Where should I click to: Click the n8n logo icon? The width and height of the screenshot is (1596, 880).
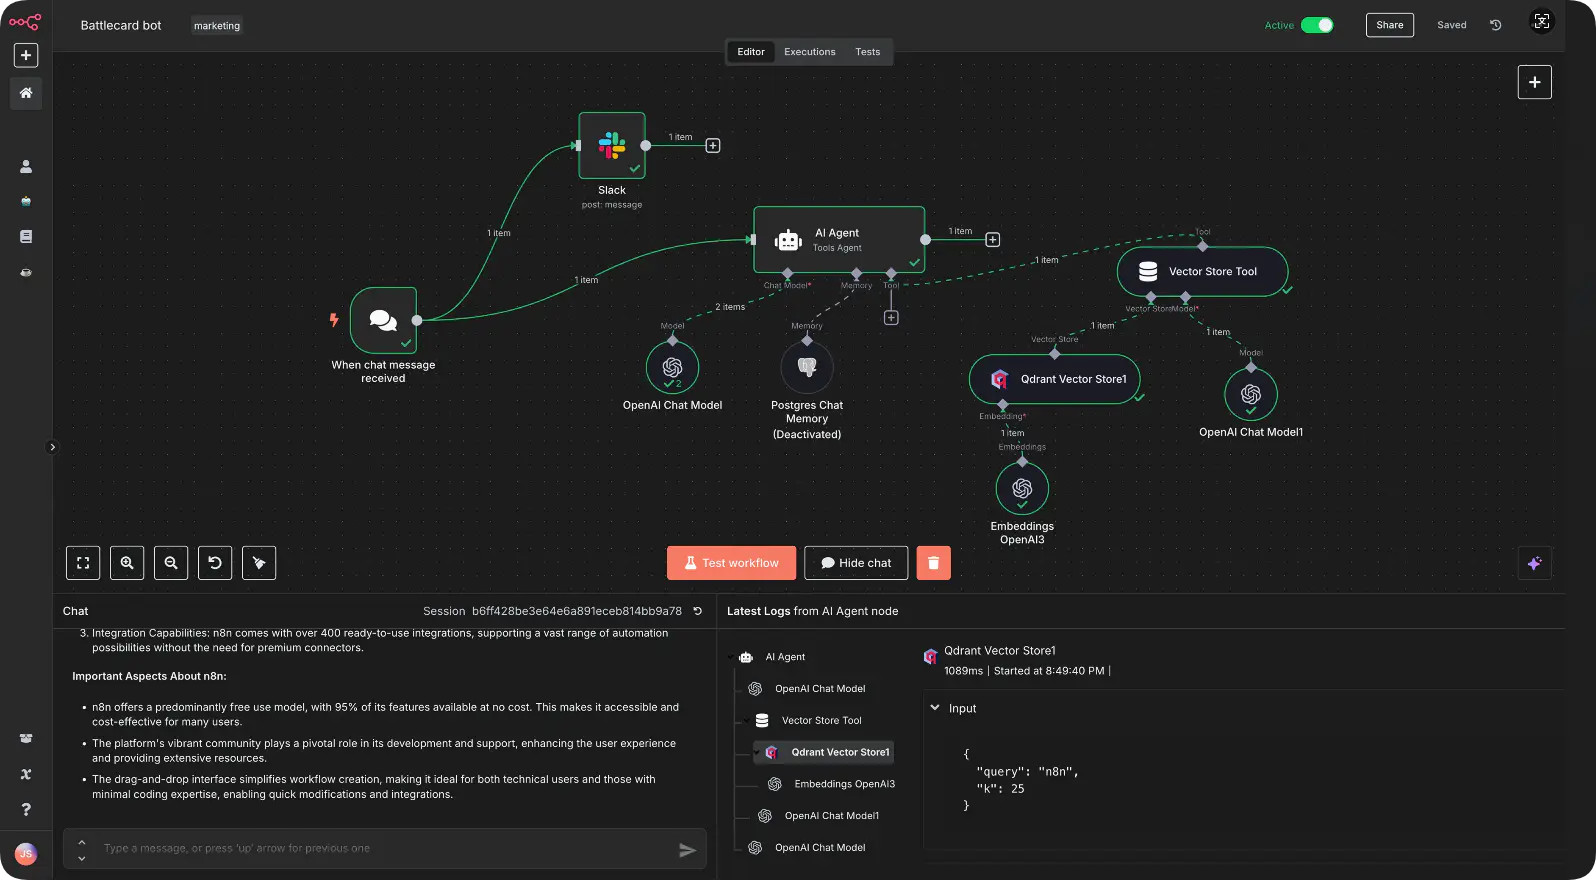[x=25, y=22]
